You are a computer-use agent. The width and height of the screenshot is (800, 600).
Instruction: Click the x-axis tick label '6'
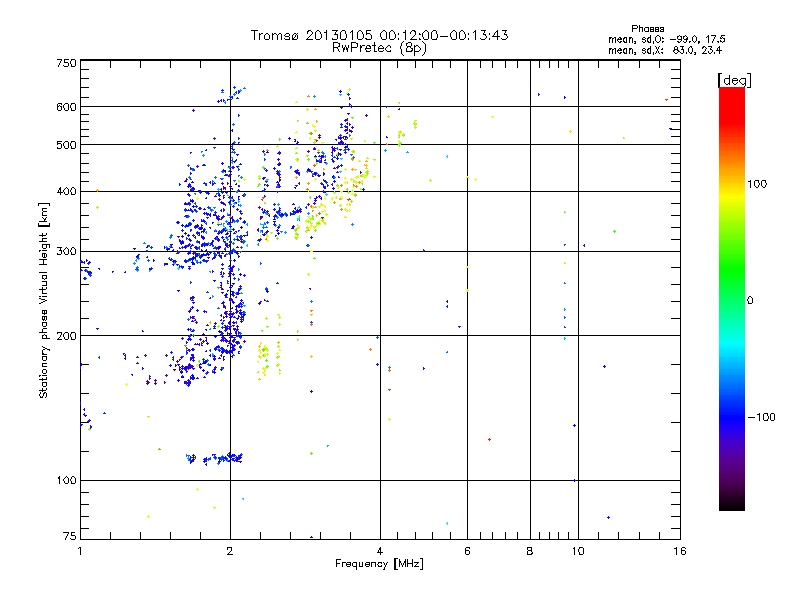click(467, 551)
